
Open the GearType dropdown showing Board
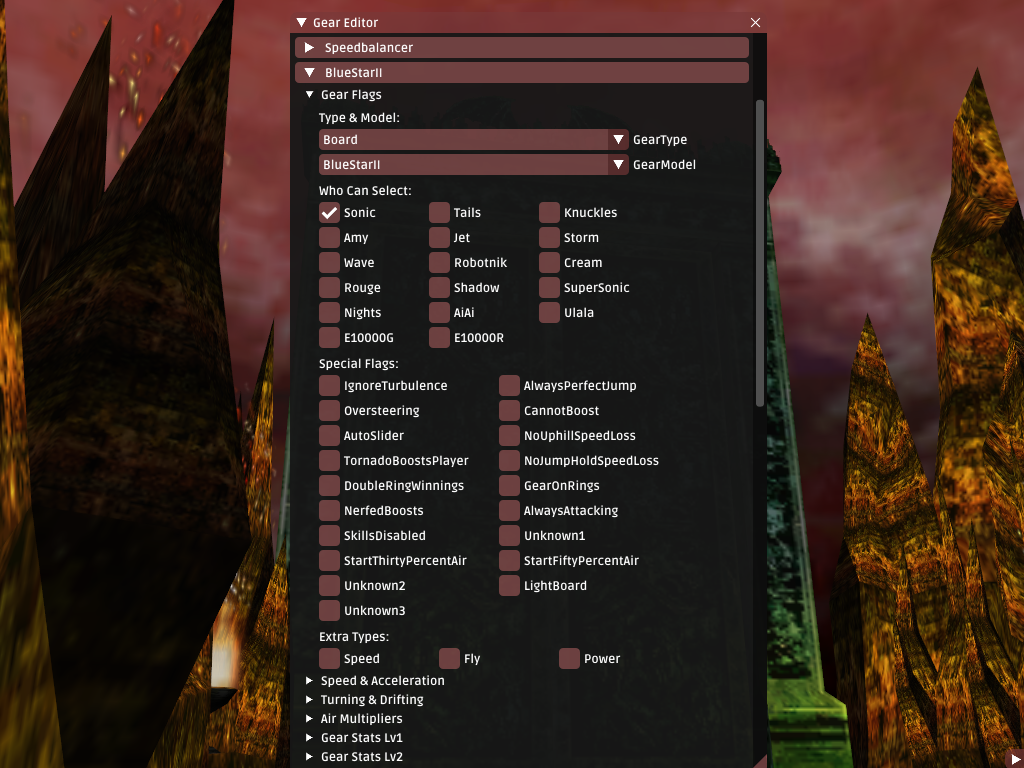coord(473,140)
